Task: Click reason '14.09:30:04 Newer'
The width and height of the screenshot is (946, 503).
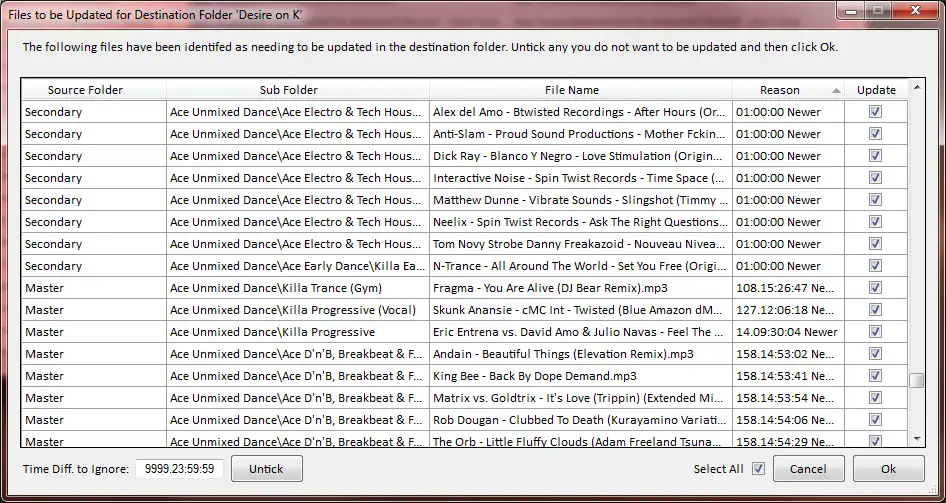Action: point(787,332)
